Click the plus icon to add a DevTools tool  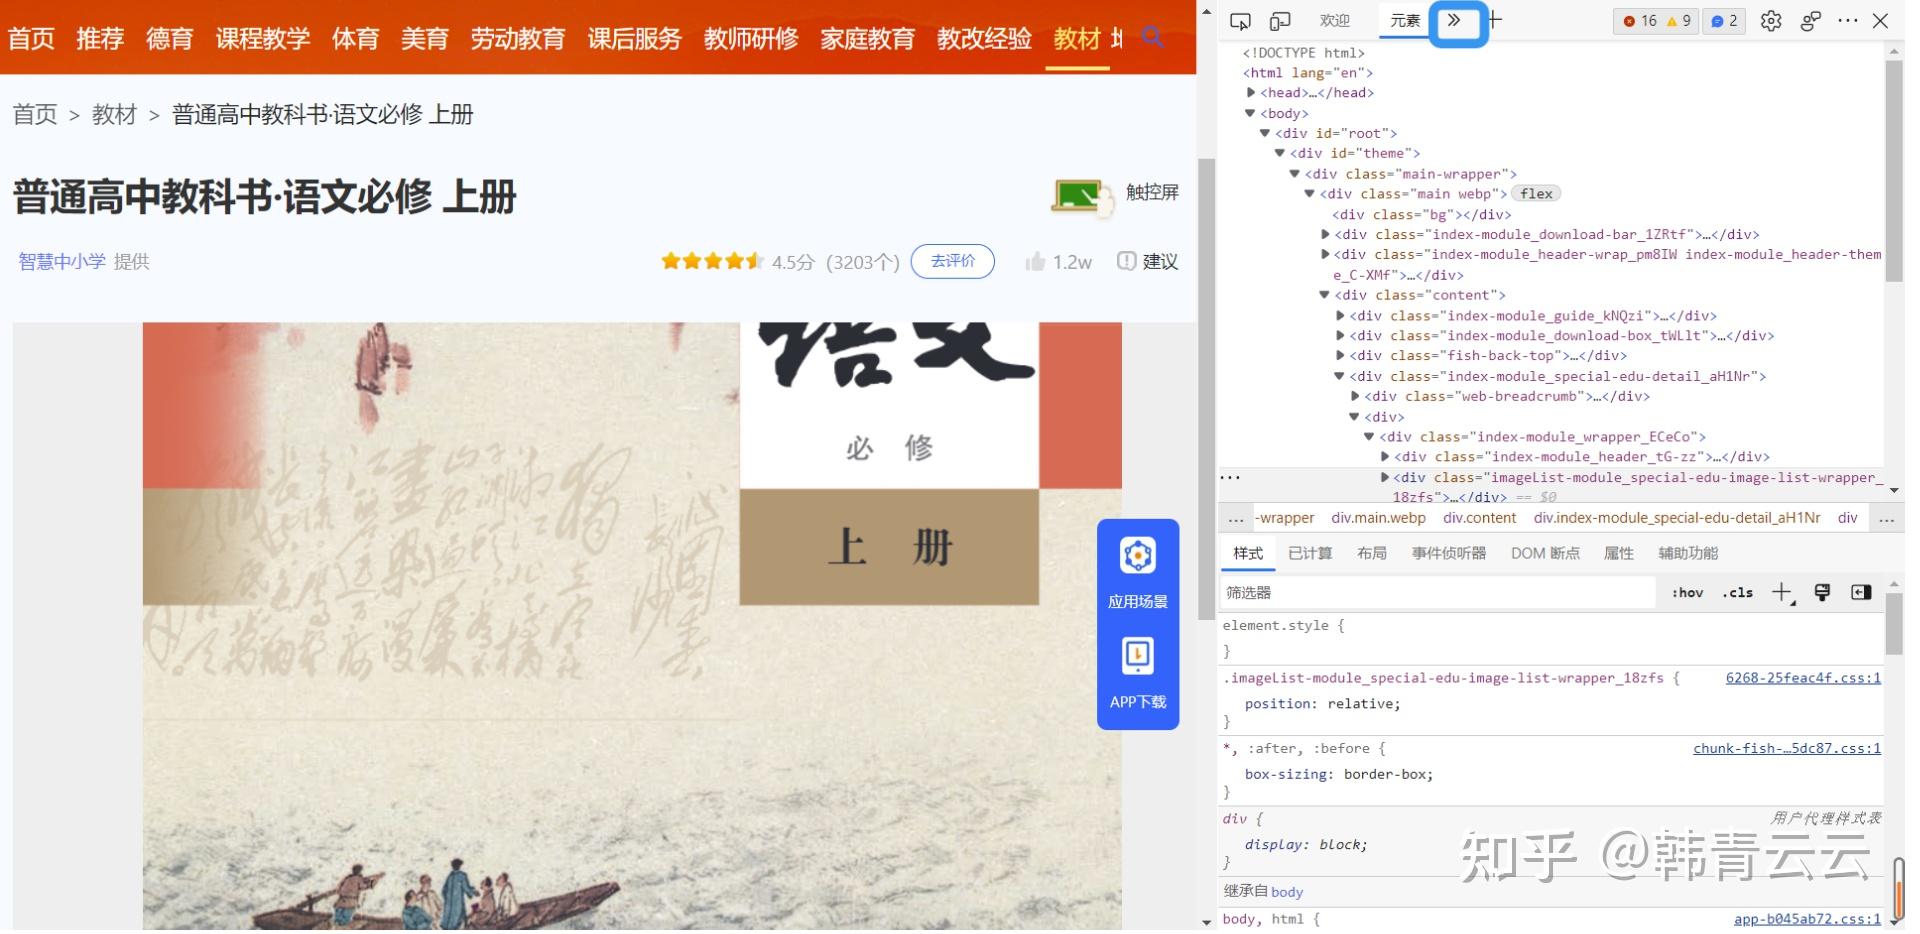1495,20
